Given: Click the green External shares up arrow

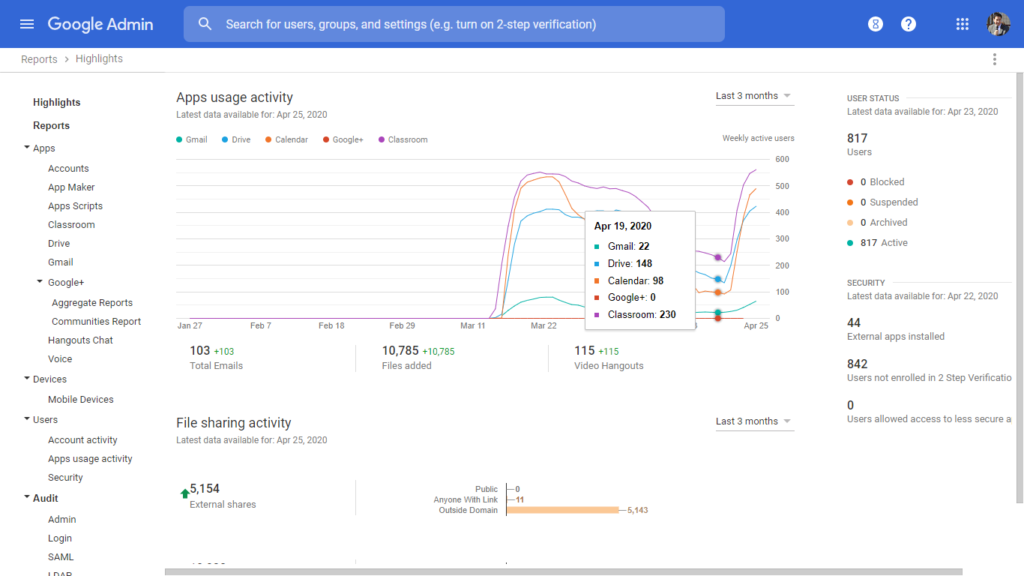Looking at the screenshot, I should (x=184, y=493).
